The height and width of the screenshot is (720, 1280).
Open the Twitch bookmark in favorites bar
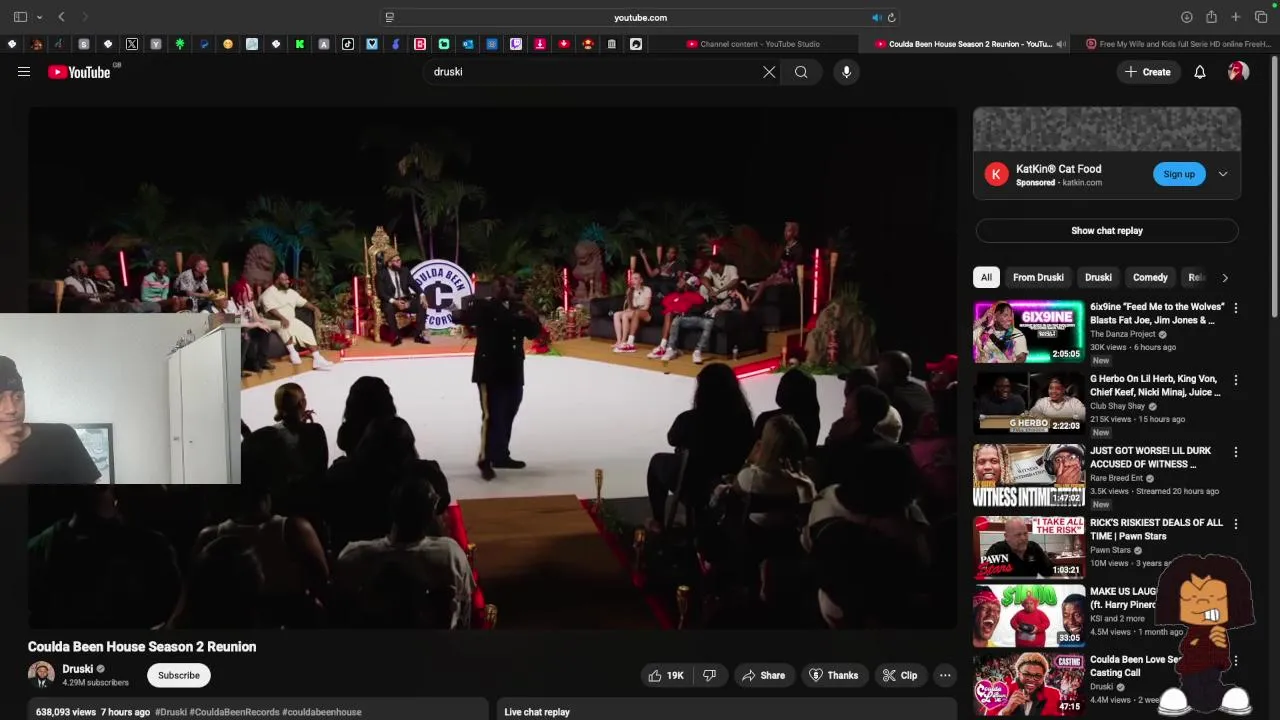click(516, 44)
